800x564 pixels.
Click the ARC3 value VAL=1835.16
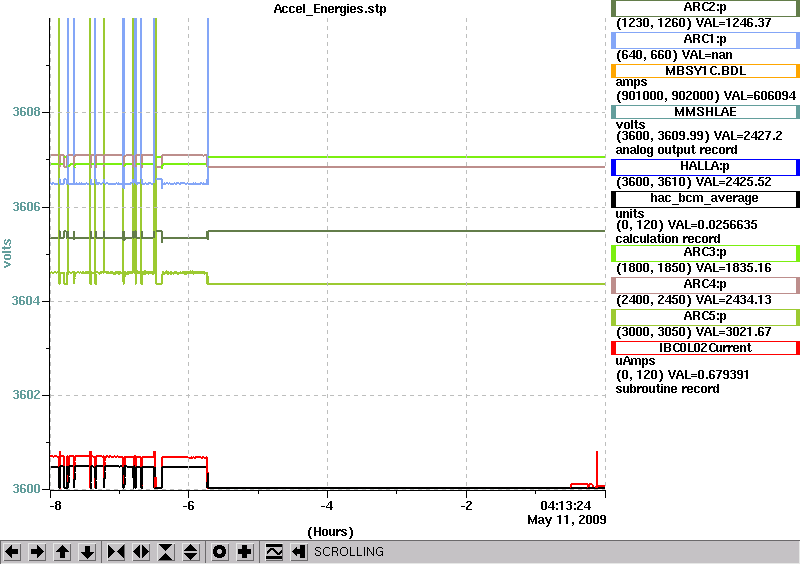pos(733,268)
